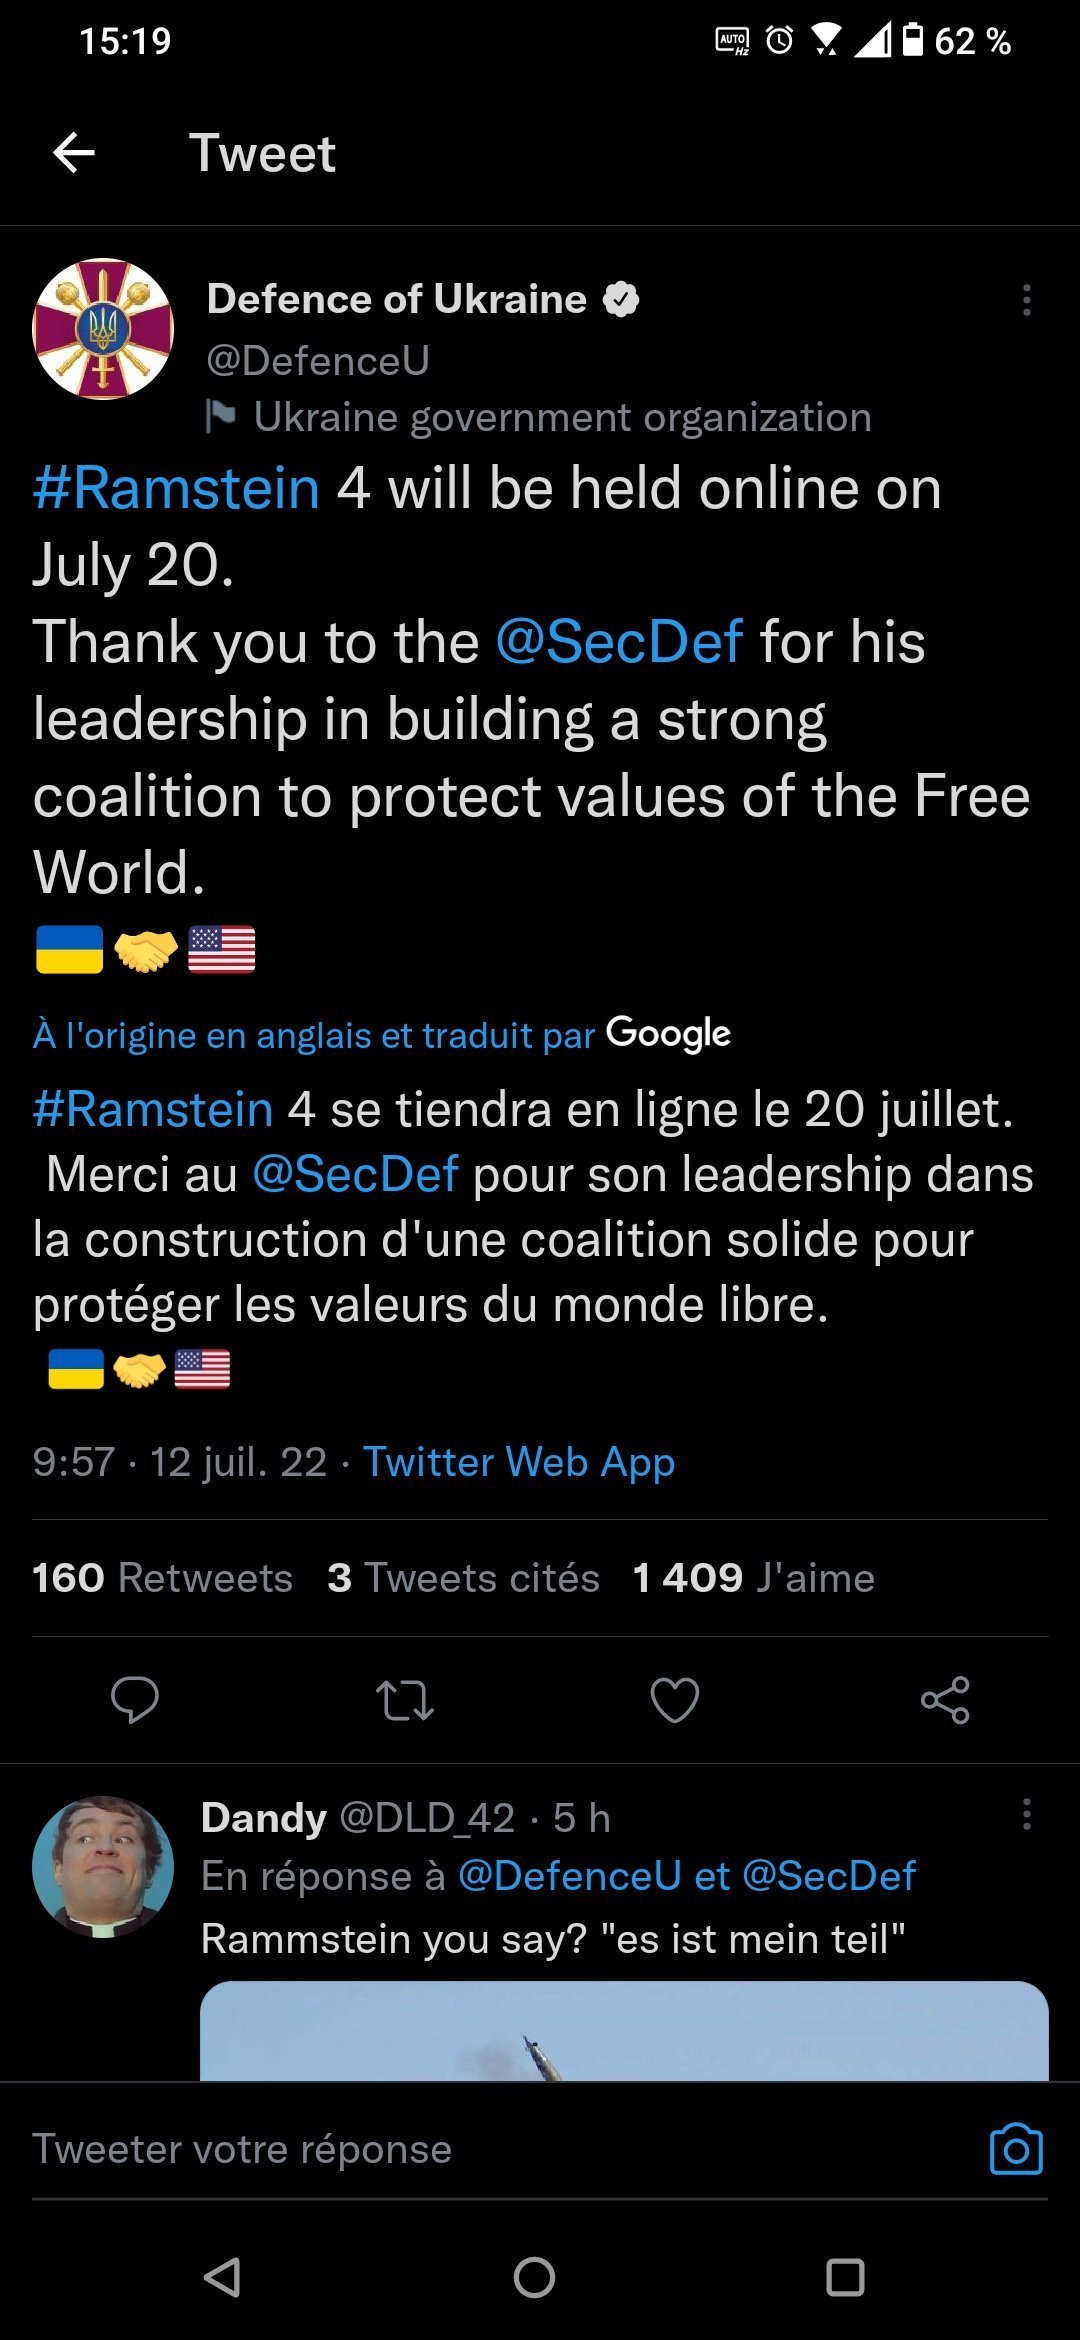Open Defence of Ukraine profile picture
The height and width of the screenshot is (2340, 1080).
click(103, 330)
